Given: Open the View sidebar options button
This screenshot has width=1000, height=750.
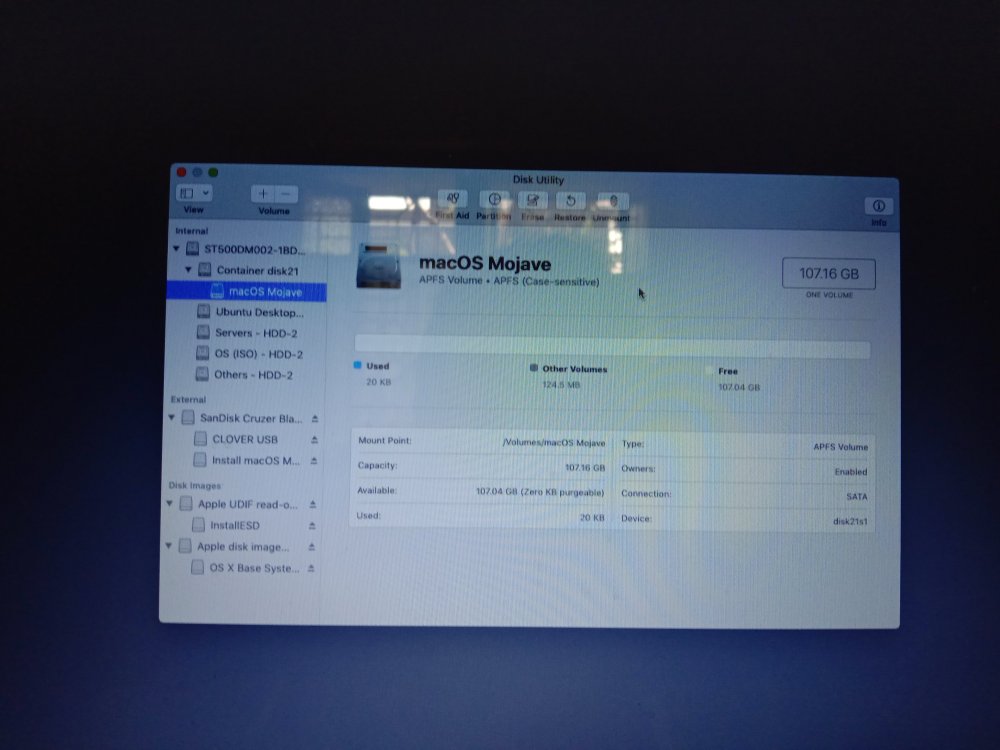Looking at the screenshot, I should 194,193.
